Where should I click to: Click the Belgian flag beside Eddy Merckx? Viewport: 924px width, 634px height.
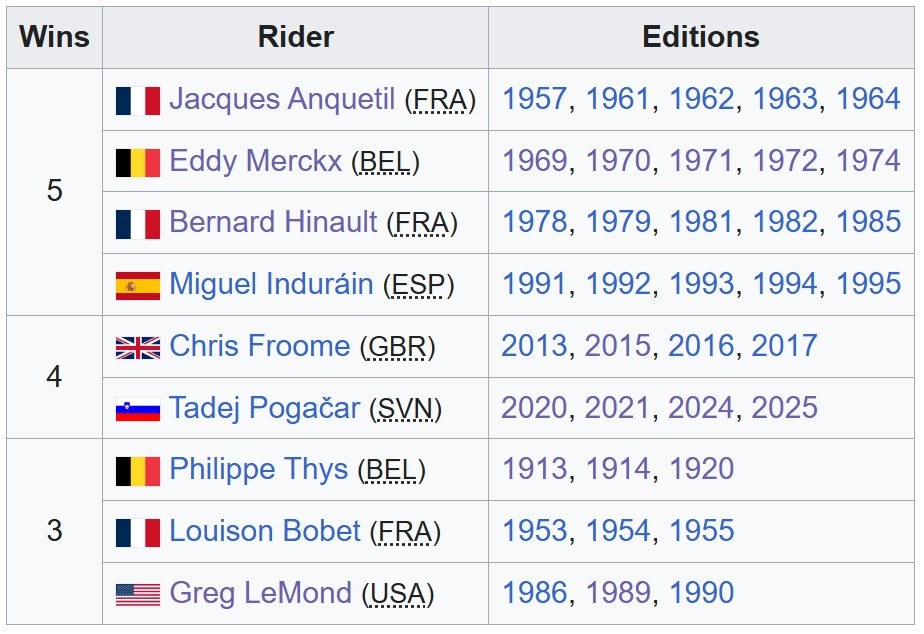pos(137,162)
